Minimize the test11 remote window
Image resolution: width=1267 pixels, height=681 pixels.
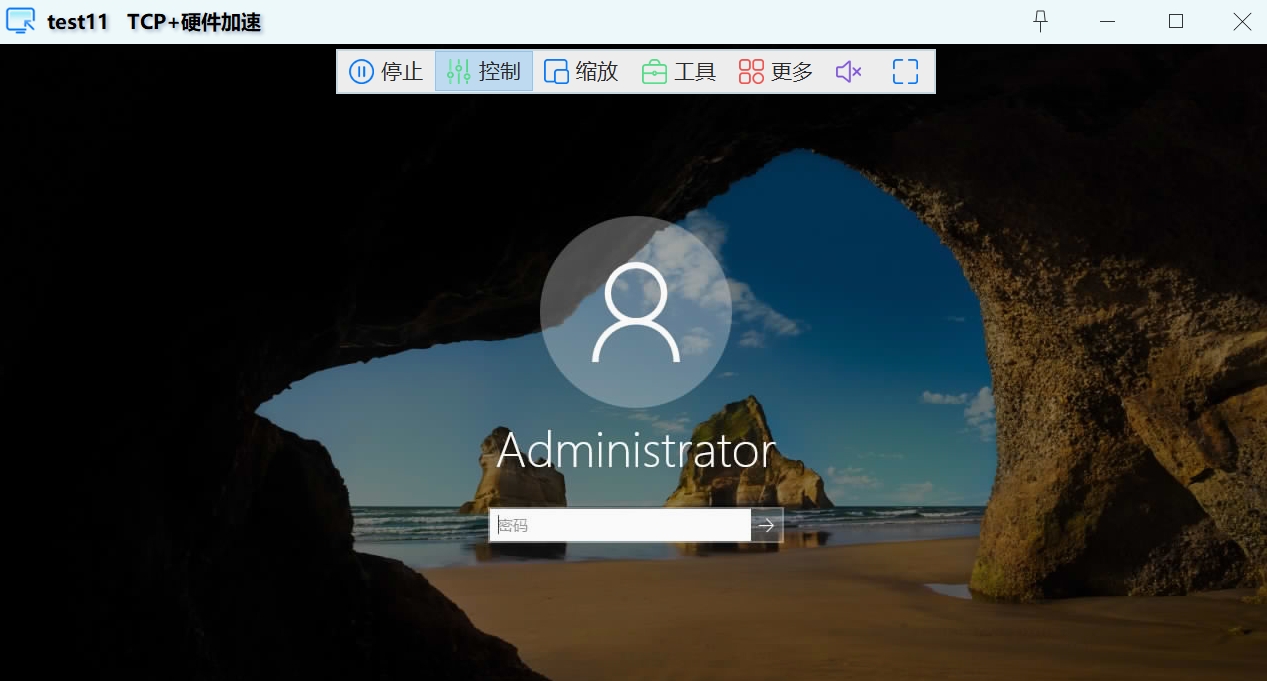[1108, 21]
